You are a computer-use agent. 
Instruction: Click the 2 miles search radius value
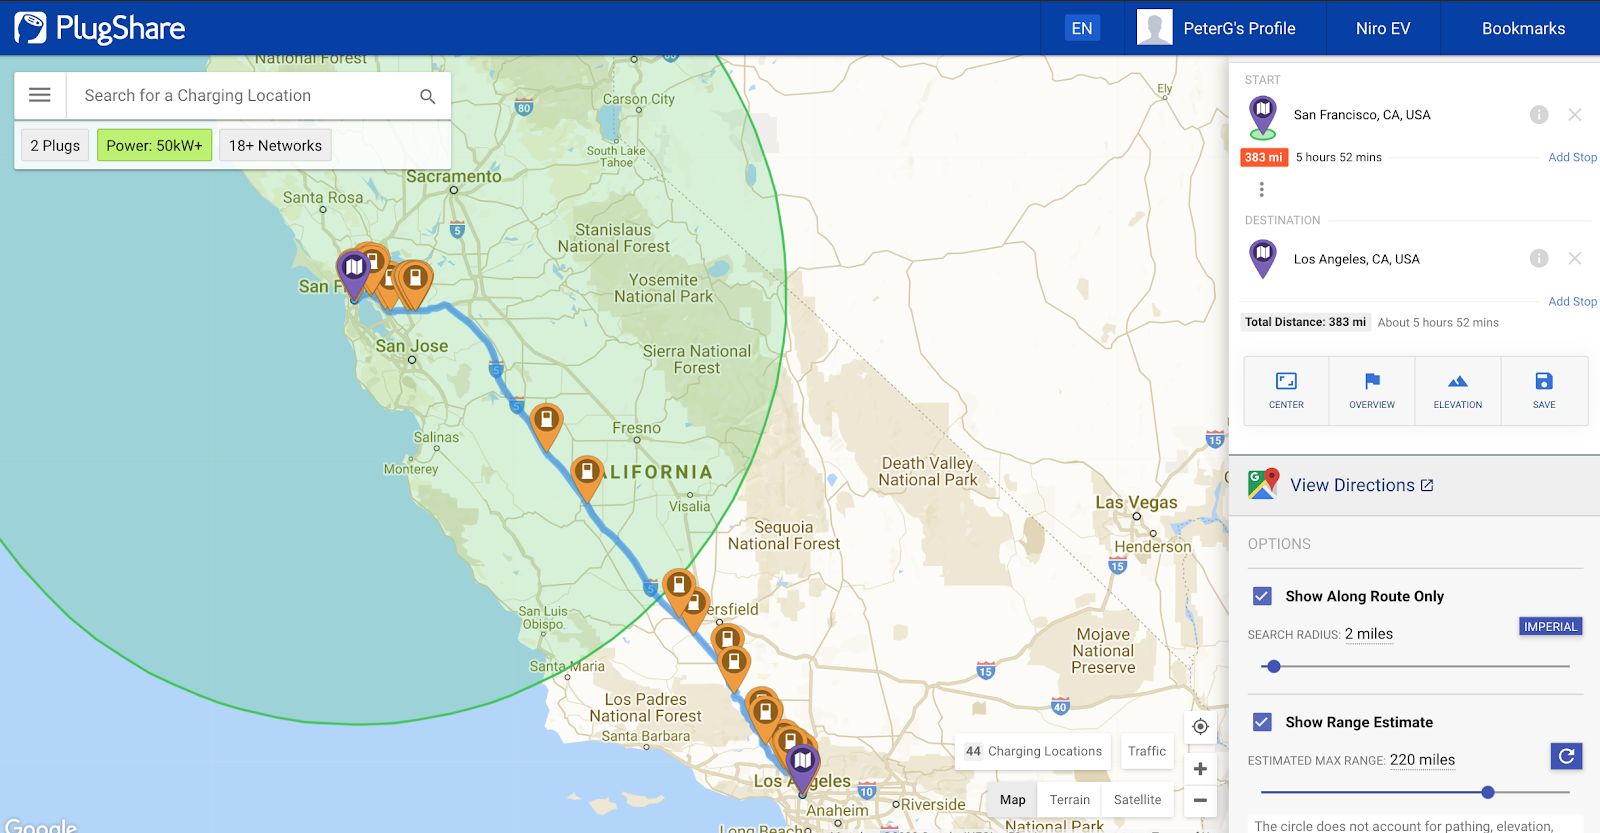(1369, 634)
